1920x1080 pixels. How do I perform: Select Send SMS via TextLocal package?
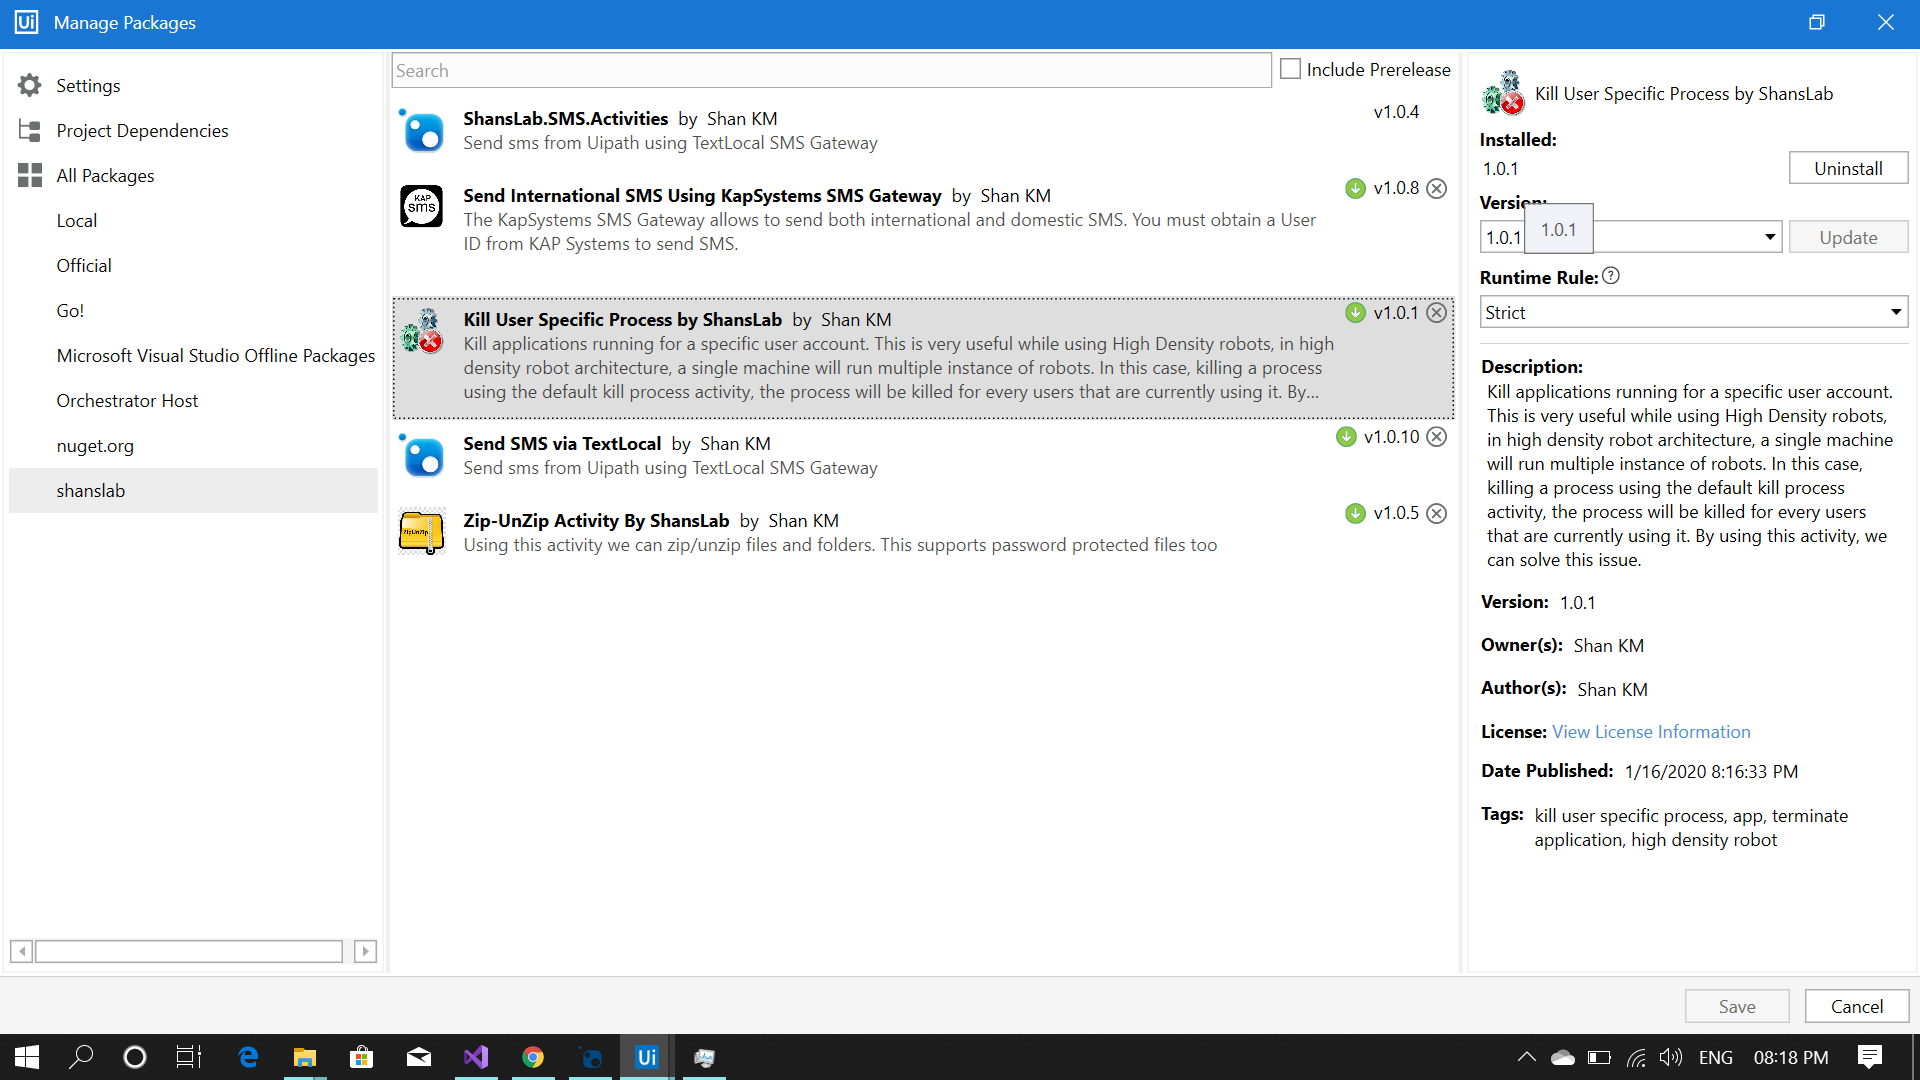click(923, 455)
